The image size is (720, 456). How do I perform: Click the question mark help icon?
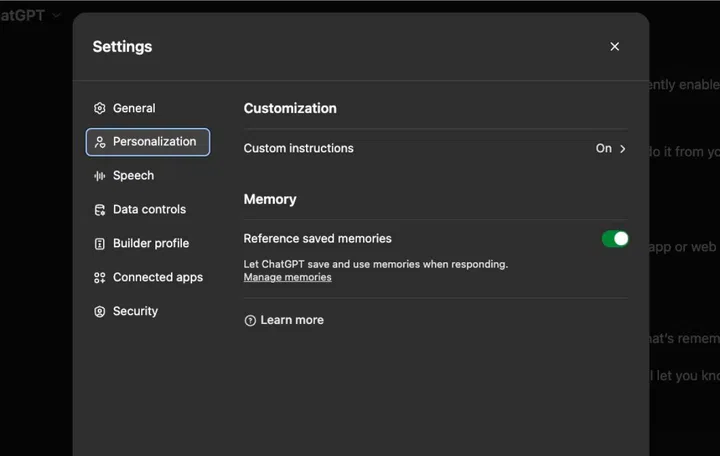(x=250, y=321)
